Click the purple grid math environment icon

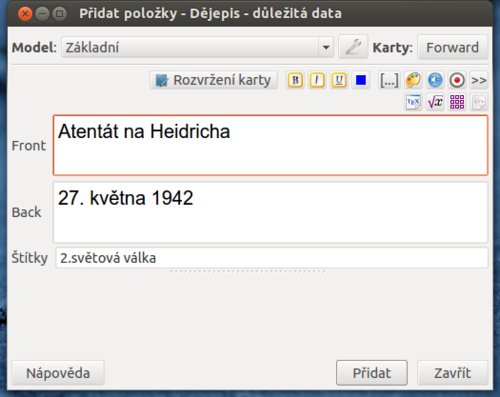[457, 102]
